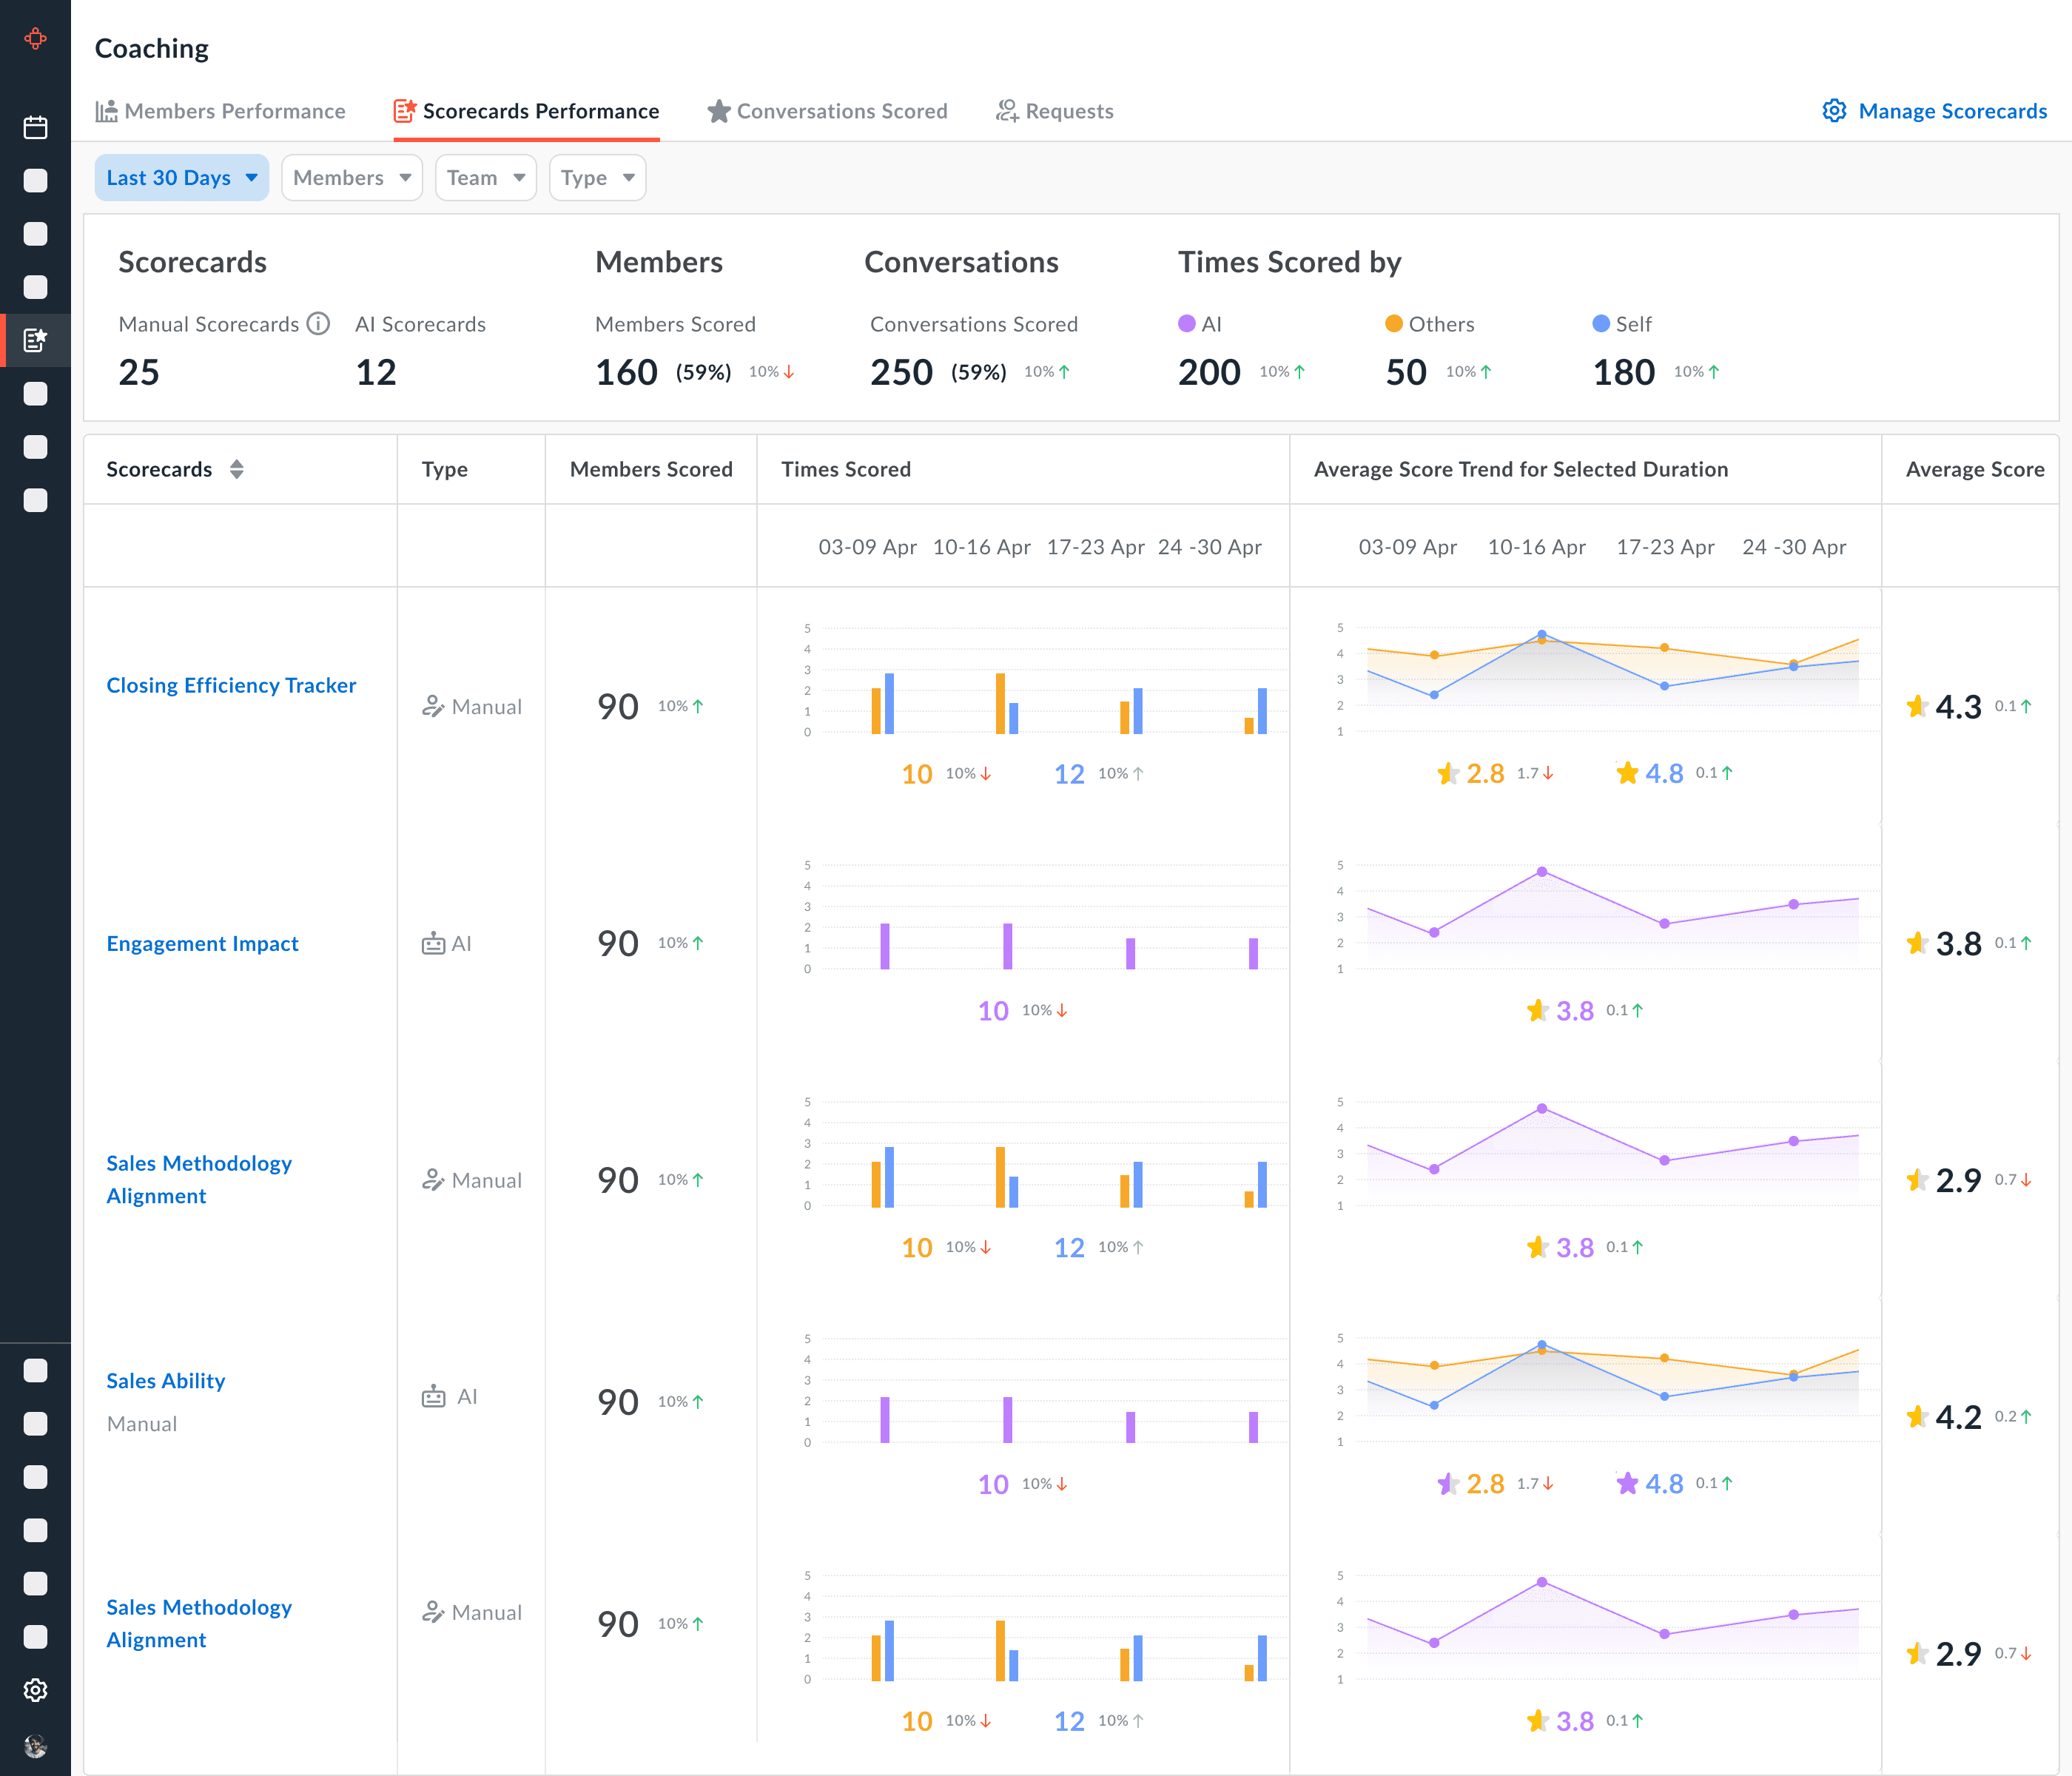Screen dimensions: 2072x1776
Task: Open the Requests tab
Action: tap(1055, 111)
